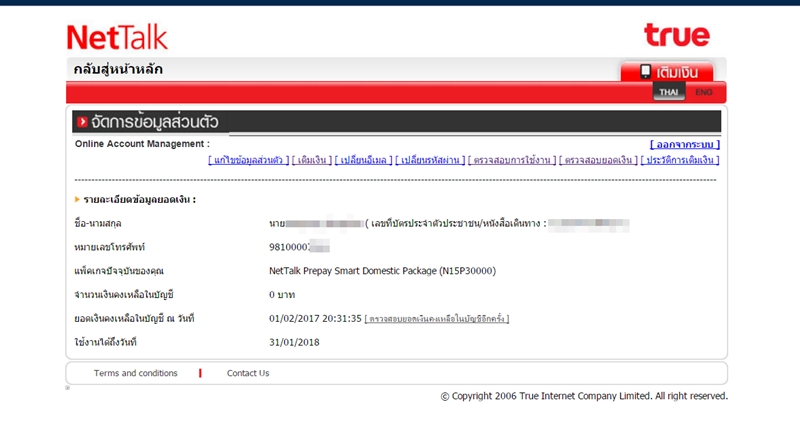Select the expiry date 31/01/2018

pyautogui.click(x=294, y=342)
